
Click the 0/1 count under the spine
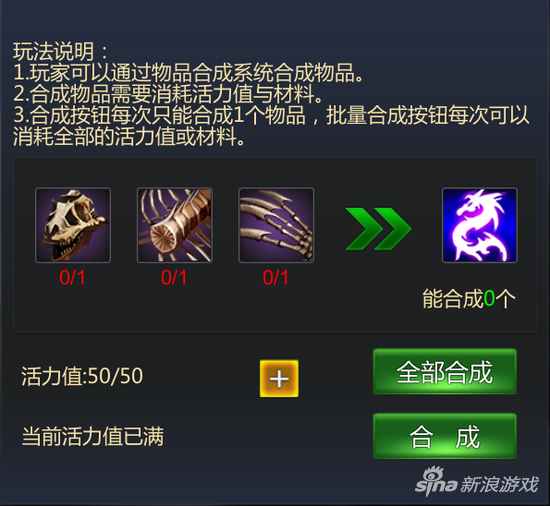pos(174,278)
